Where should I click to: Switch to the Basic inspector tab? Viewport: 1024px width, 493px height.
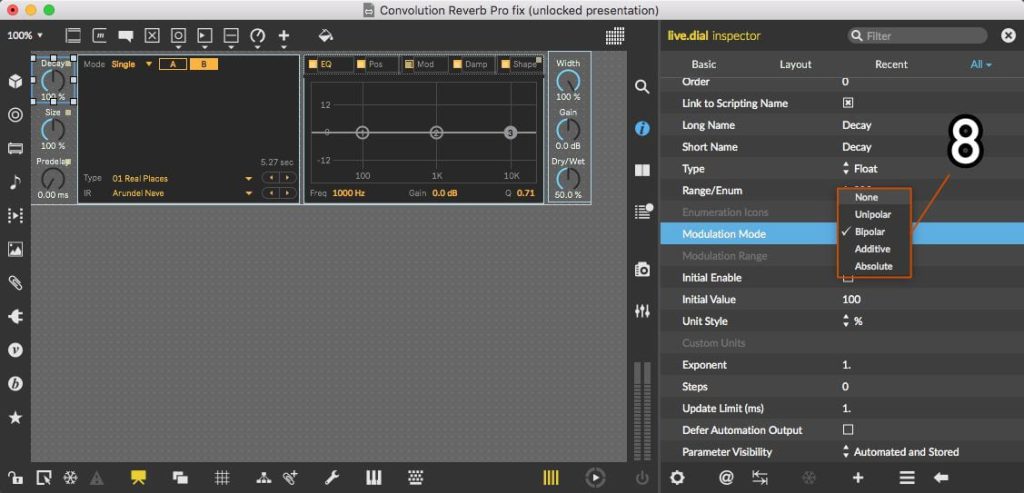point(703,64)
